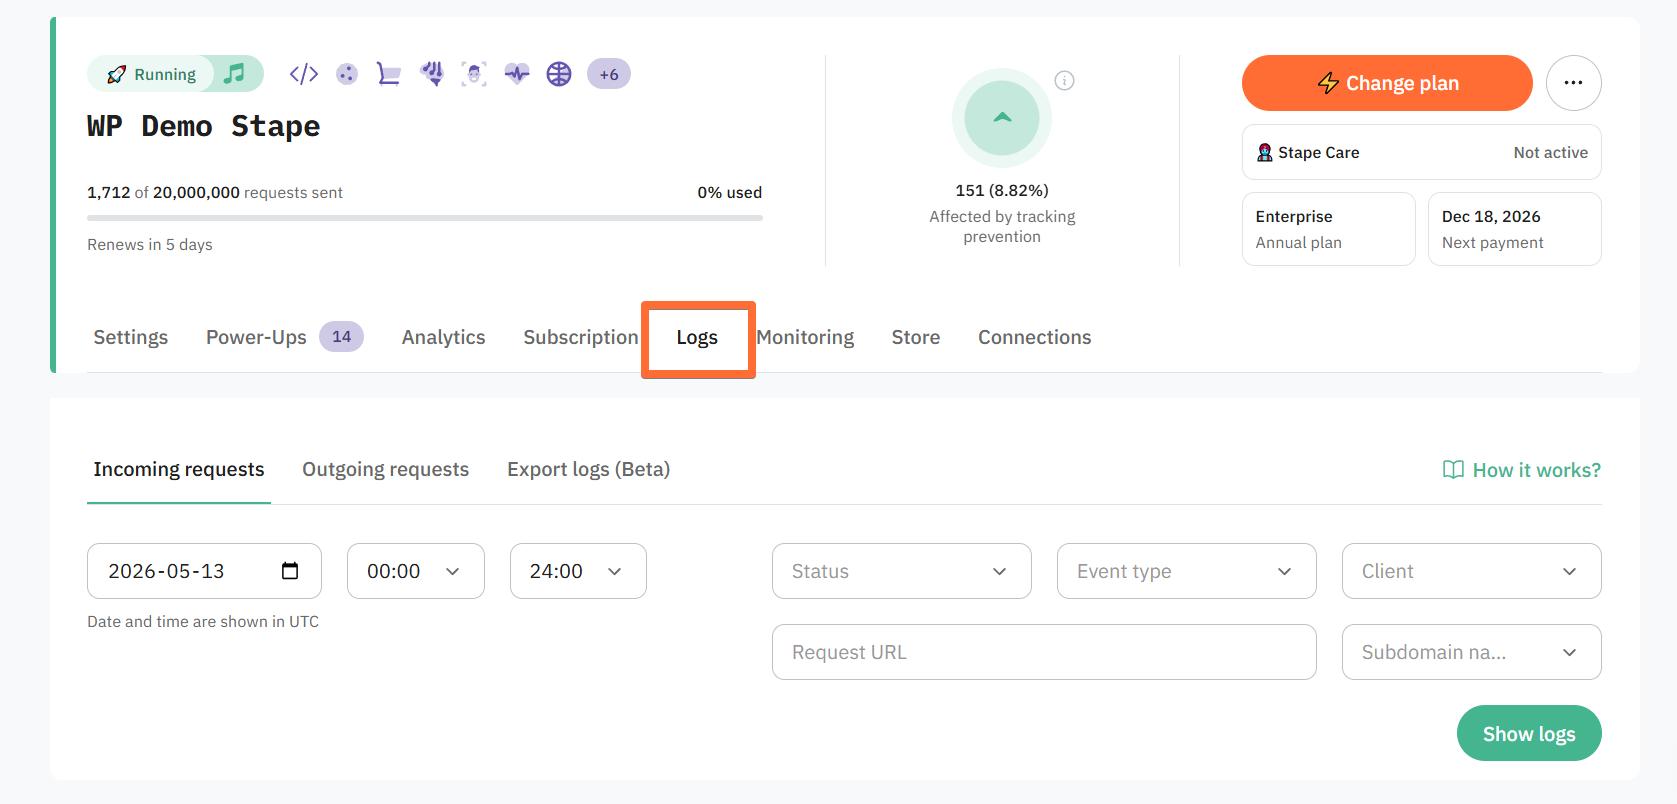Click the 0% used label

tap(730, 192)
